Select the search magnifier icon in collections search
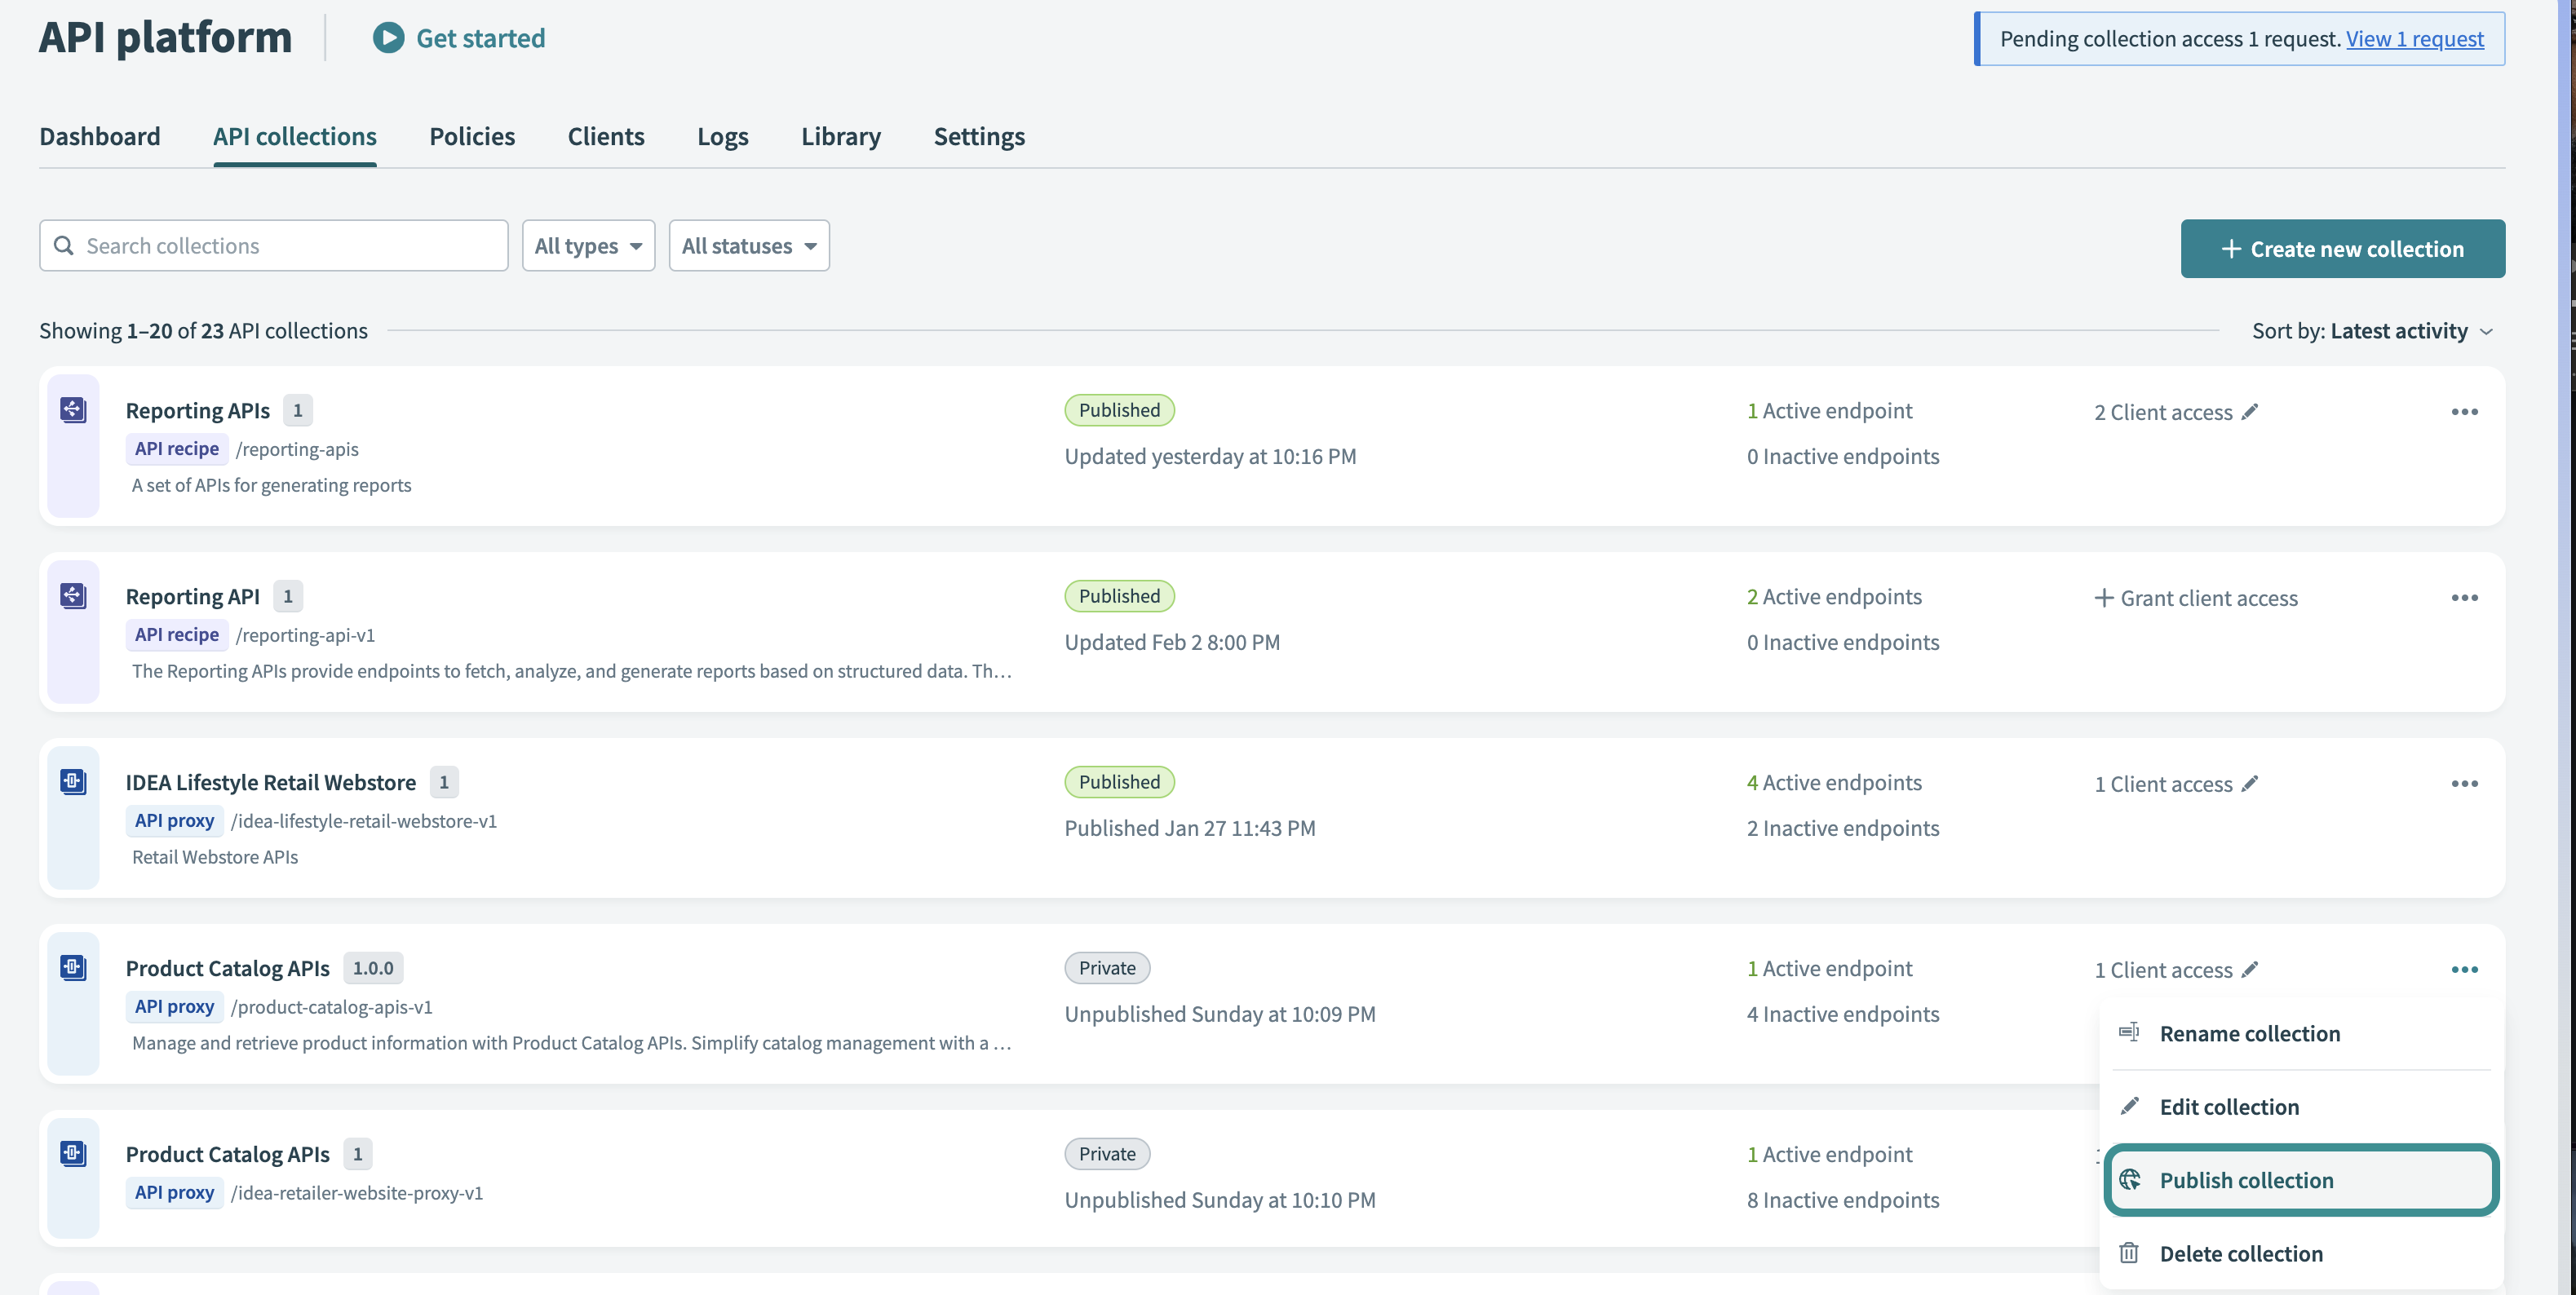 pyautogui.click(x=65, y=245)
